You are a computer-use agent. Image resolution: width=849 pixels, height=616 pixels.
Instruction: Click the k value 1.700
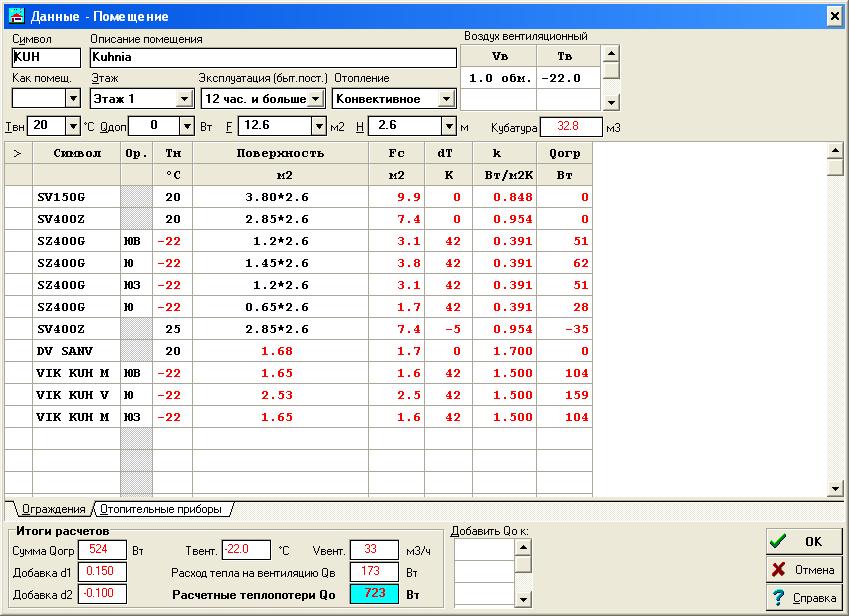click(x=505, y=351)
